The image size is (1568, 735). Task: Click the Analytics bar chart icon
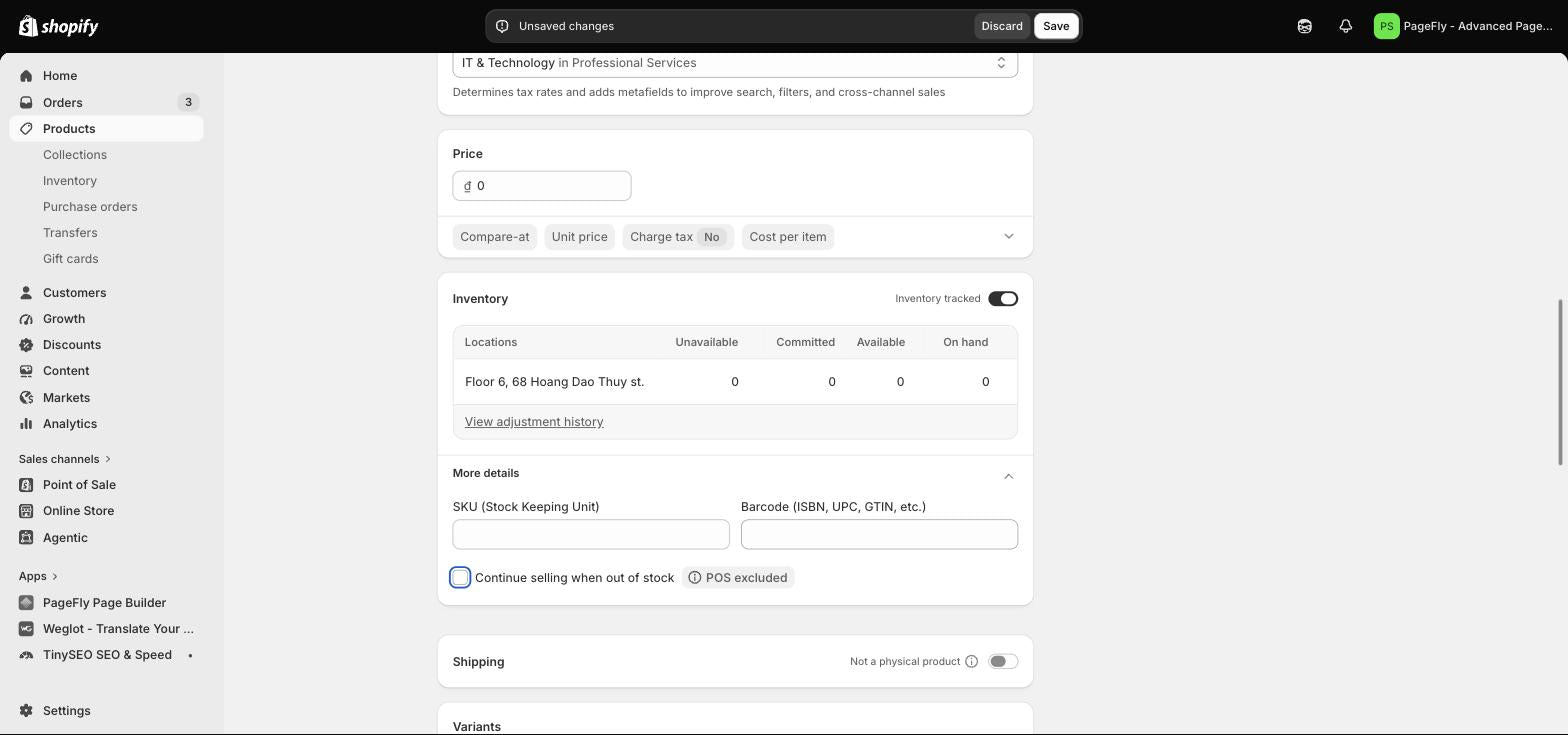(x=26, y=424)
